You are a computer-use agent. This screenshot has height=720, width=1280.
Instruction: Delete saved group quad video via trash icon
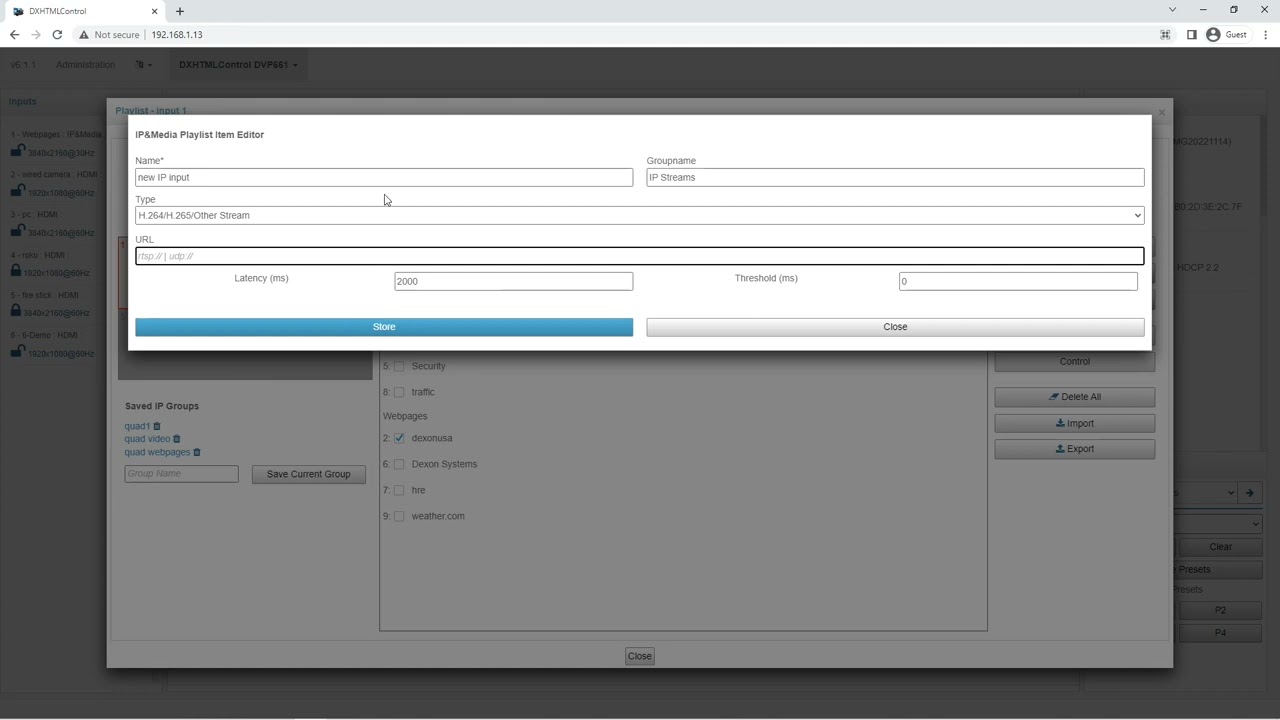click(x=177, y=439)
